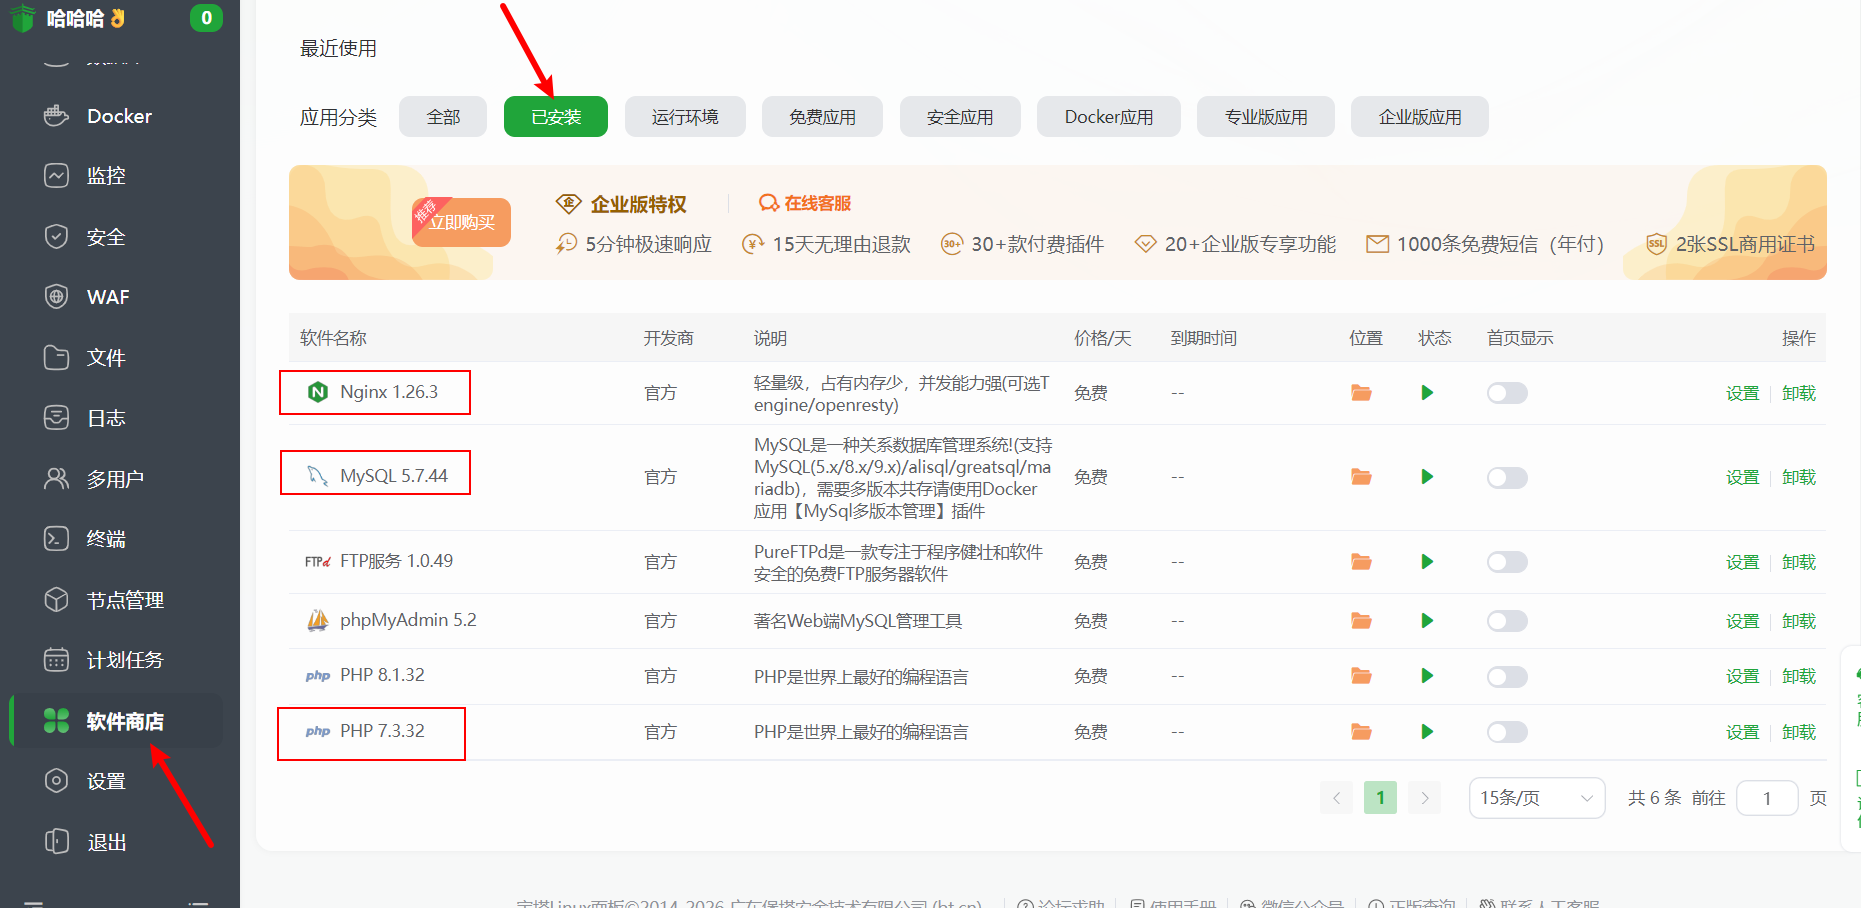
Task: Open folder location for Nginx 1.26.3
Action: pos(1361,393)
